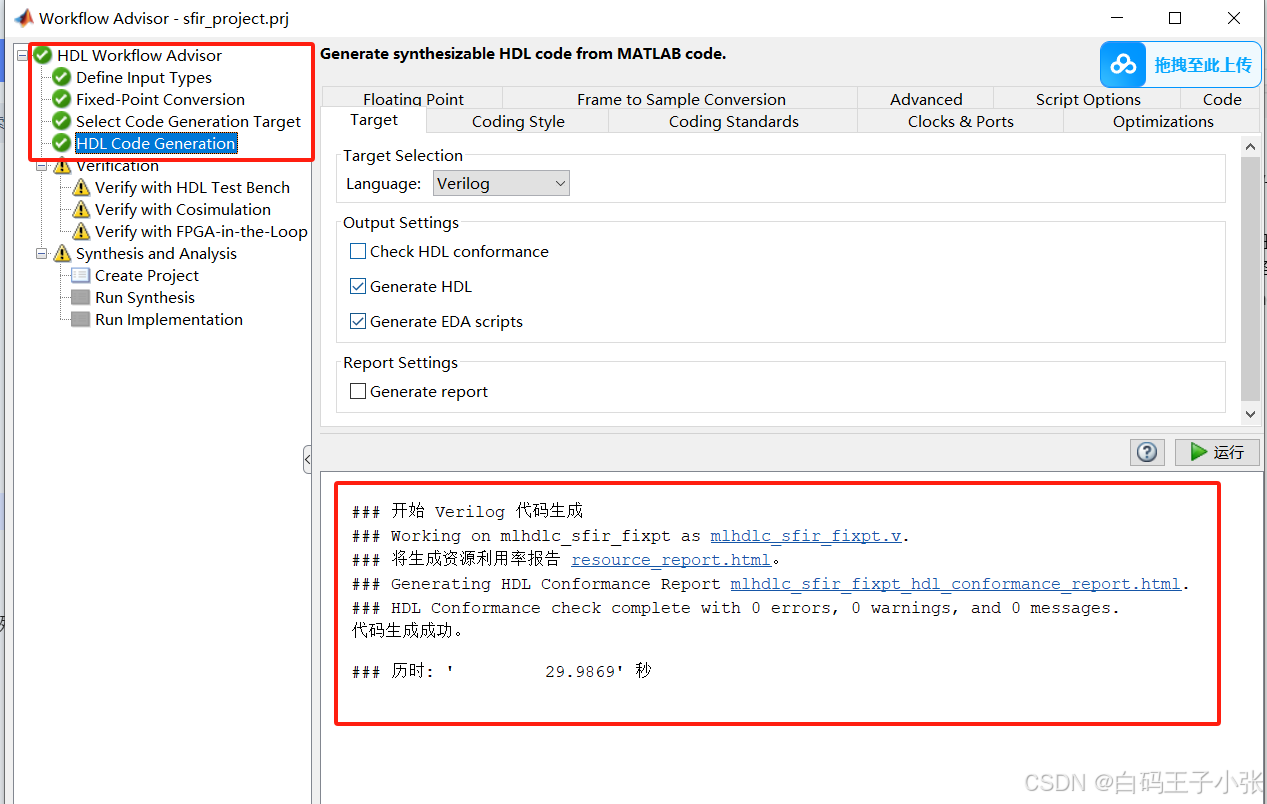Collapse the Synthesis and Analysis node
This screenshot has width=1267, height=804.
[x=43, y=253]
